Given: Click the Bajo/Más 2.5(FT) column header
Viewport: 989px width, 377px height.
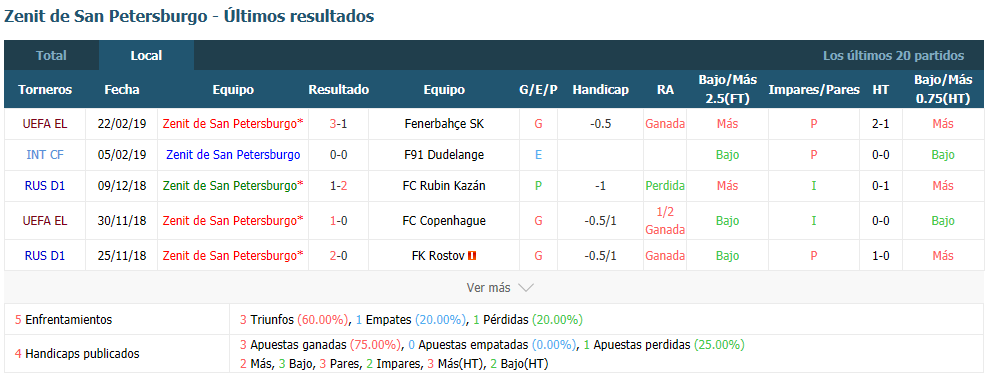Looking at the screenshot, I should (727, 90).
